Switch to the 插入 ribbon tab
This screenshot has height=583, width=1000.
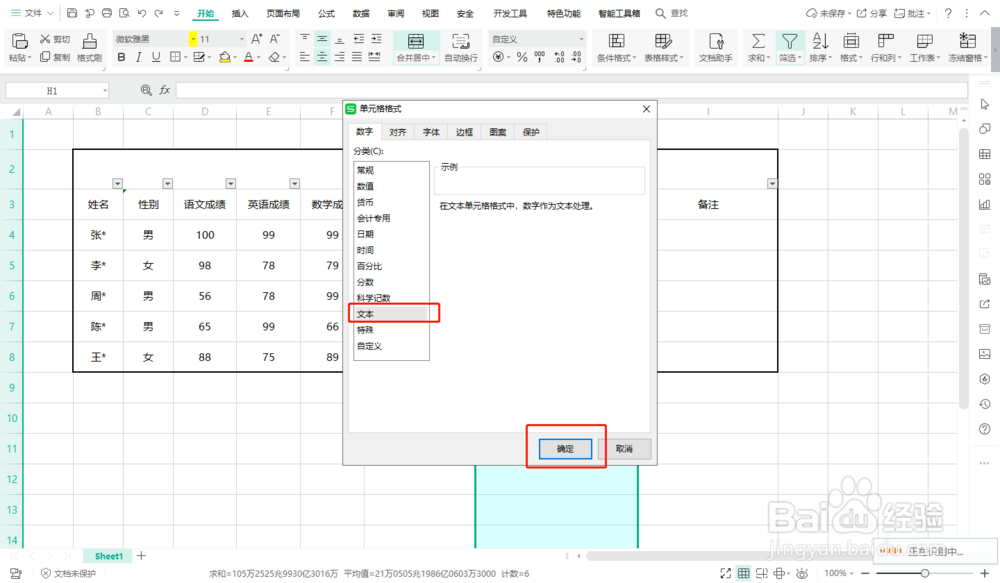(x=238, y=13)
